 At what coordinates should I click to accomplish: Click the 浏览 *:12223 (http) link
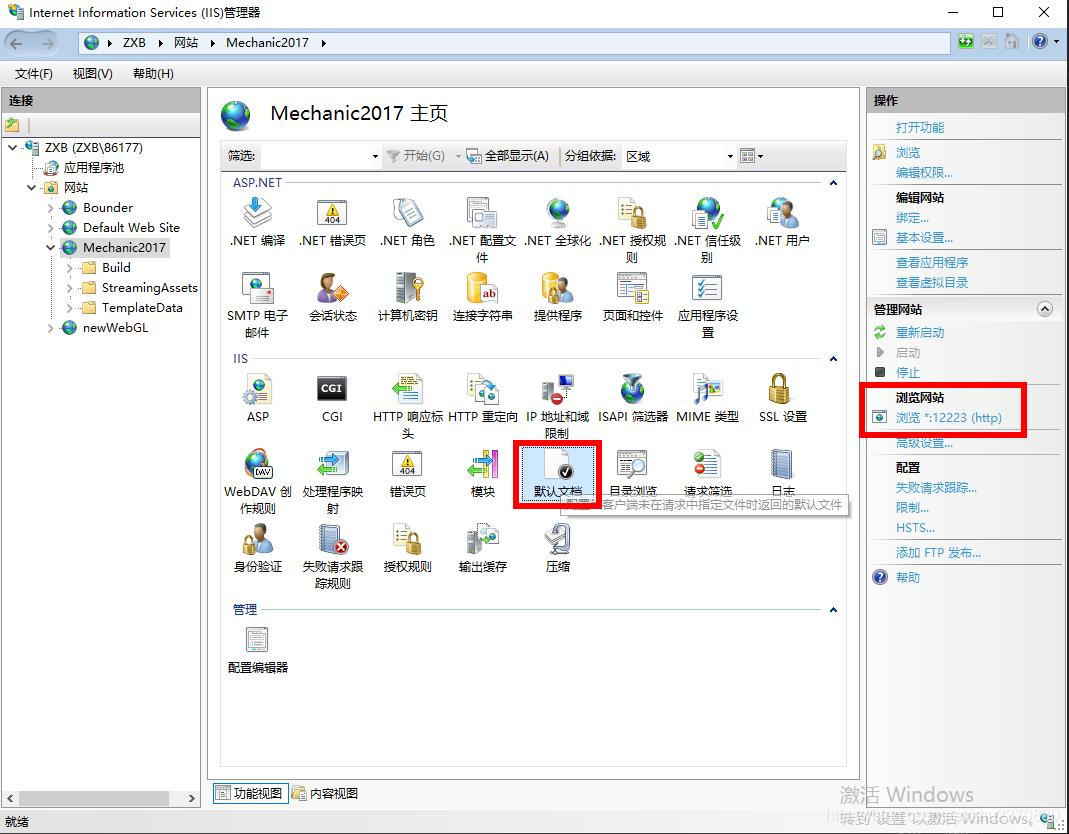948,417
